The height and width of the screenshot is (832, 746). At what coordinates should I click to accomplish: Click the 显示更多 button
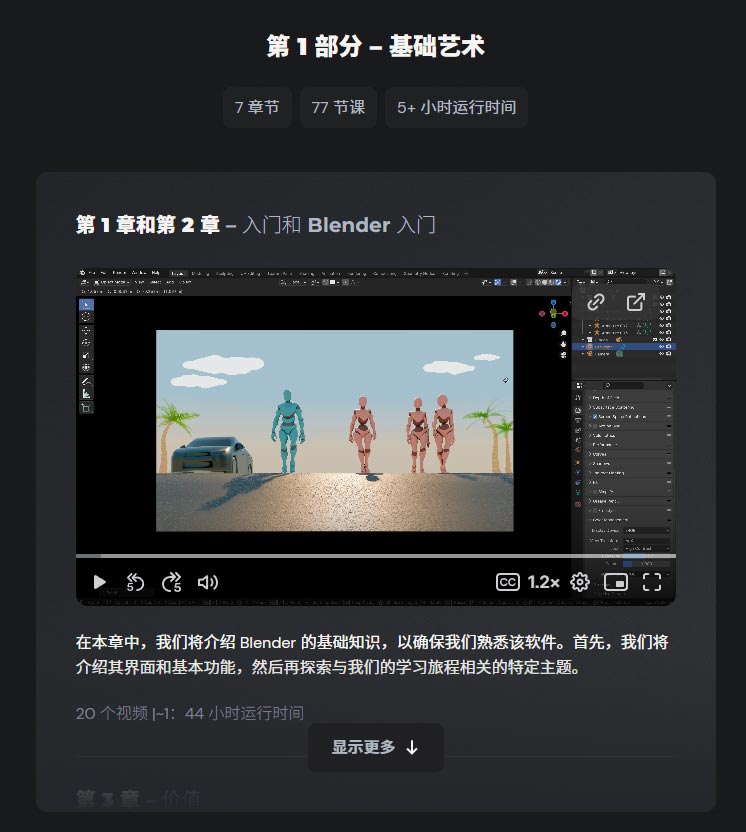tap(376, 747)
